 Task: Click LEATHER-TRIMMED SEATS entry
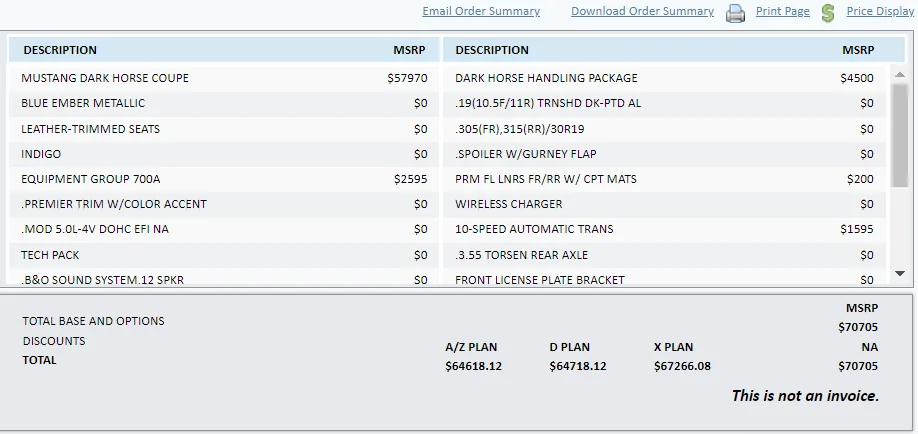pyautogui.click(x=90, y=129)
